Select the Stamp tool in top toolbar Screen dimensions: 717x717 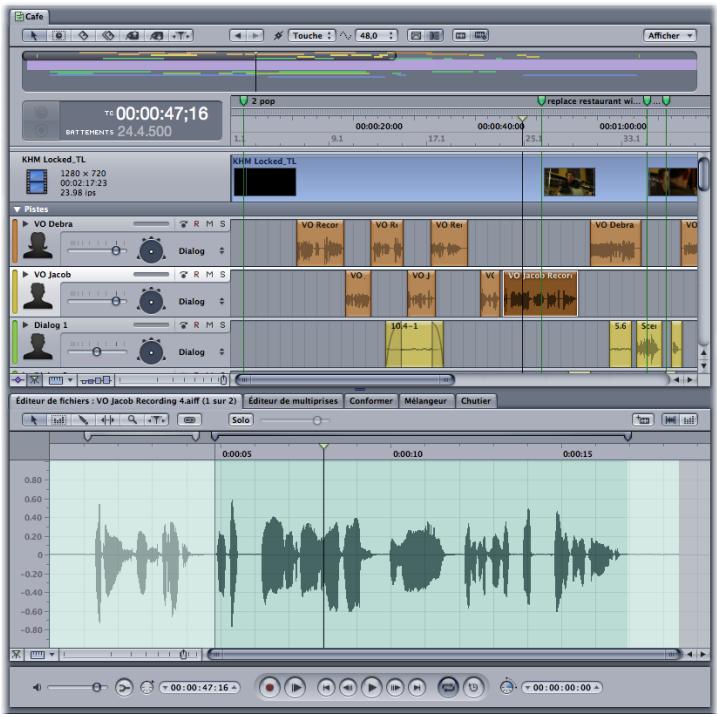point(156,36)
